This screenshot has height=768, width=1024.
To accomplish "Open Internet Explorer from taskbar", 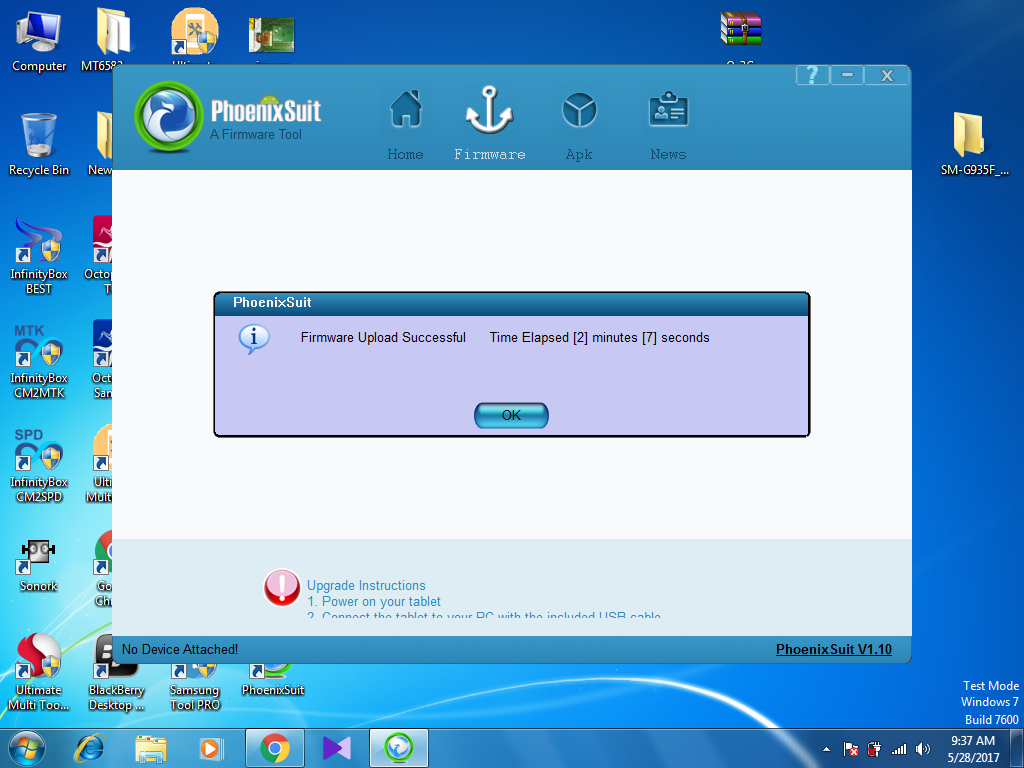I will tap(89, 748).
